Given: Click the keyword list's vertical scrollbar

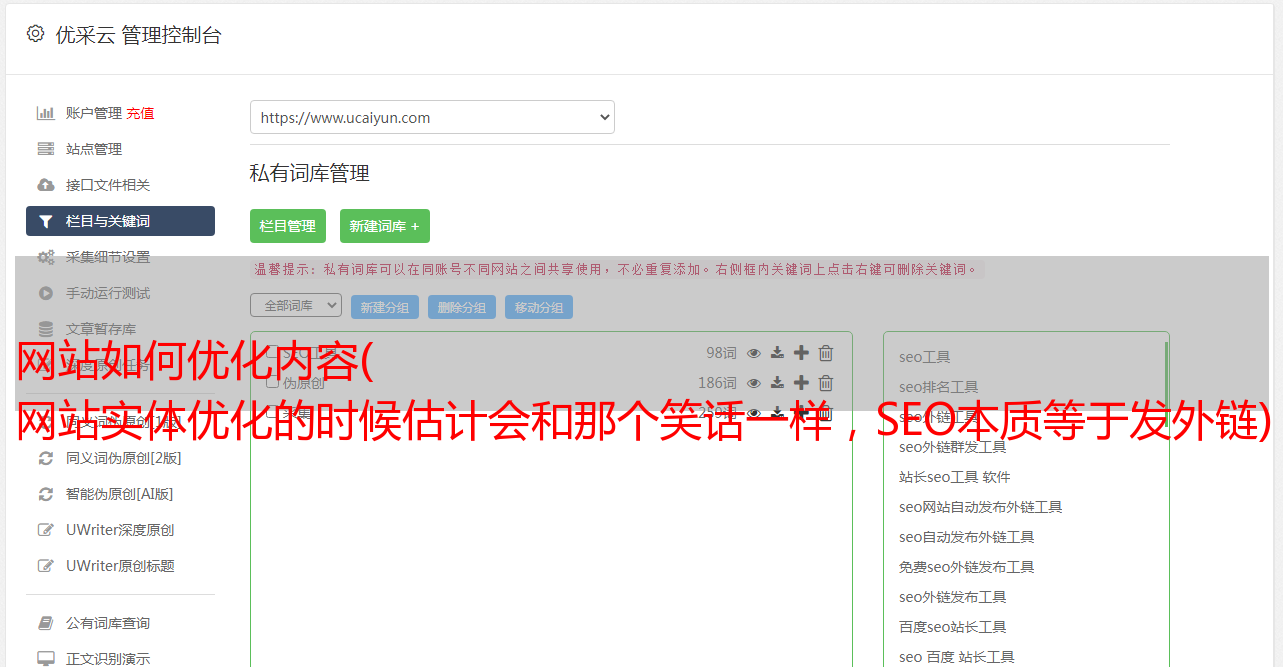Looking at the screenshot, I should tap(1166, 384).
